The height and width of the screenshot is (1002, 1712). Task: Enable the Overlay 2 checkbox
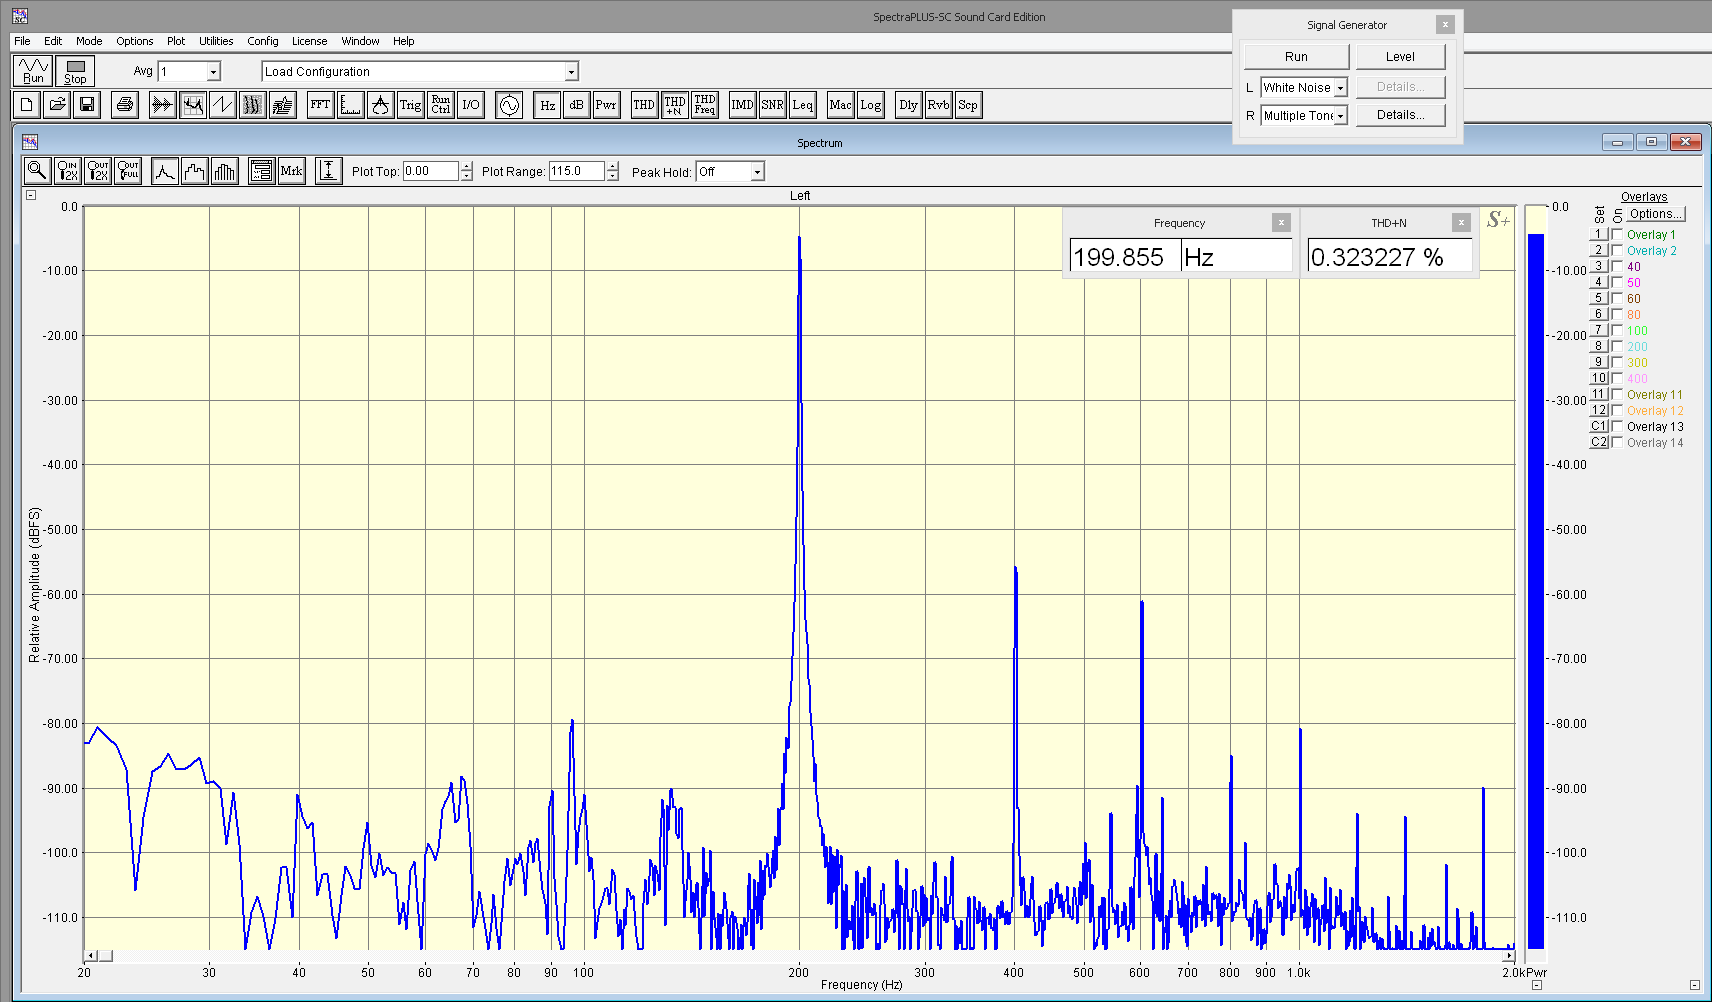(1617, 250)
